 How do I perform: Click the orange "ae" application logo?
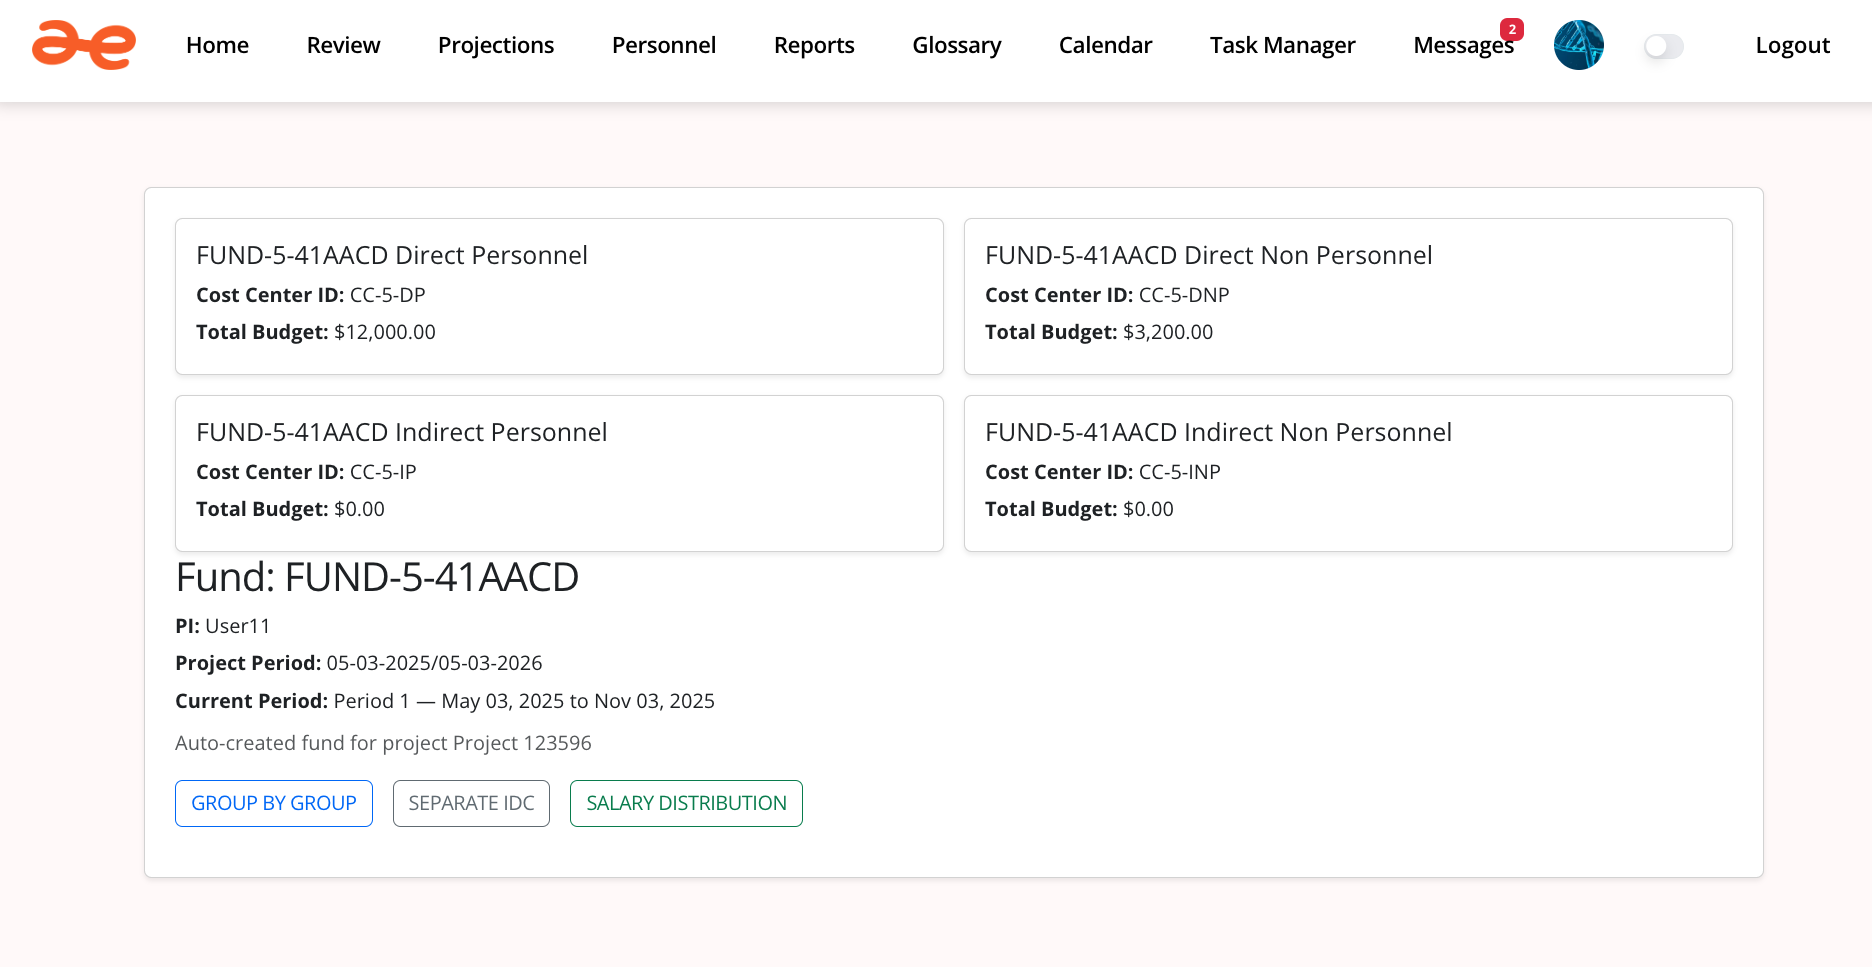(84, 45)
